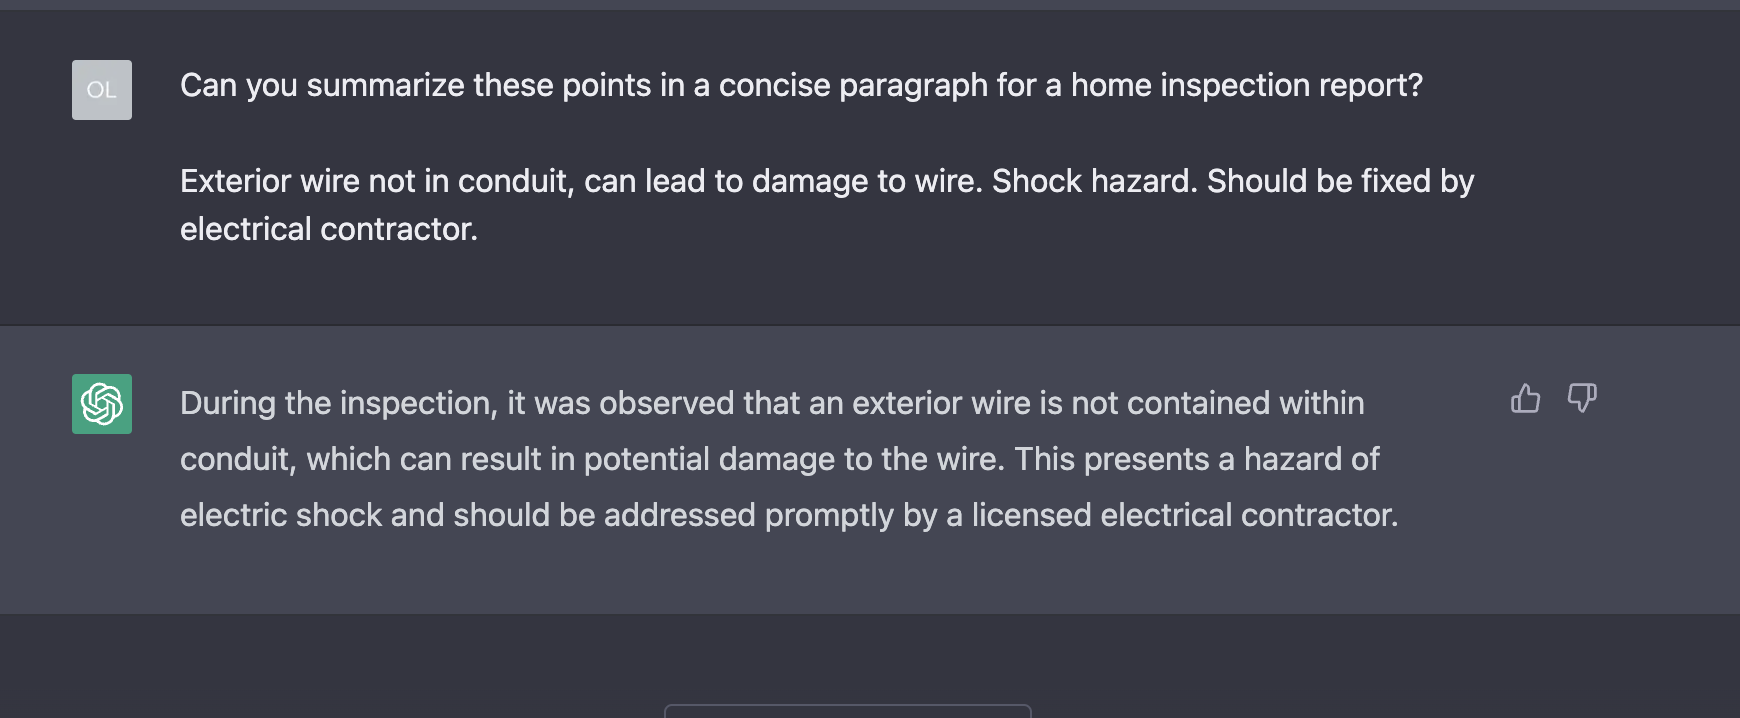Image resolution: width=1740 pixels, height=718 pixels.
Task: Click the thumbs up feedback icon
Action: pyautogui.click(x=1525, y=398)
